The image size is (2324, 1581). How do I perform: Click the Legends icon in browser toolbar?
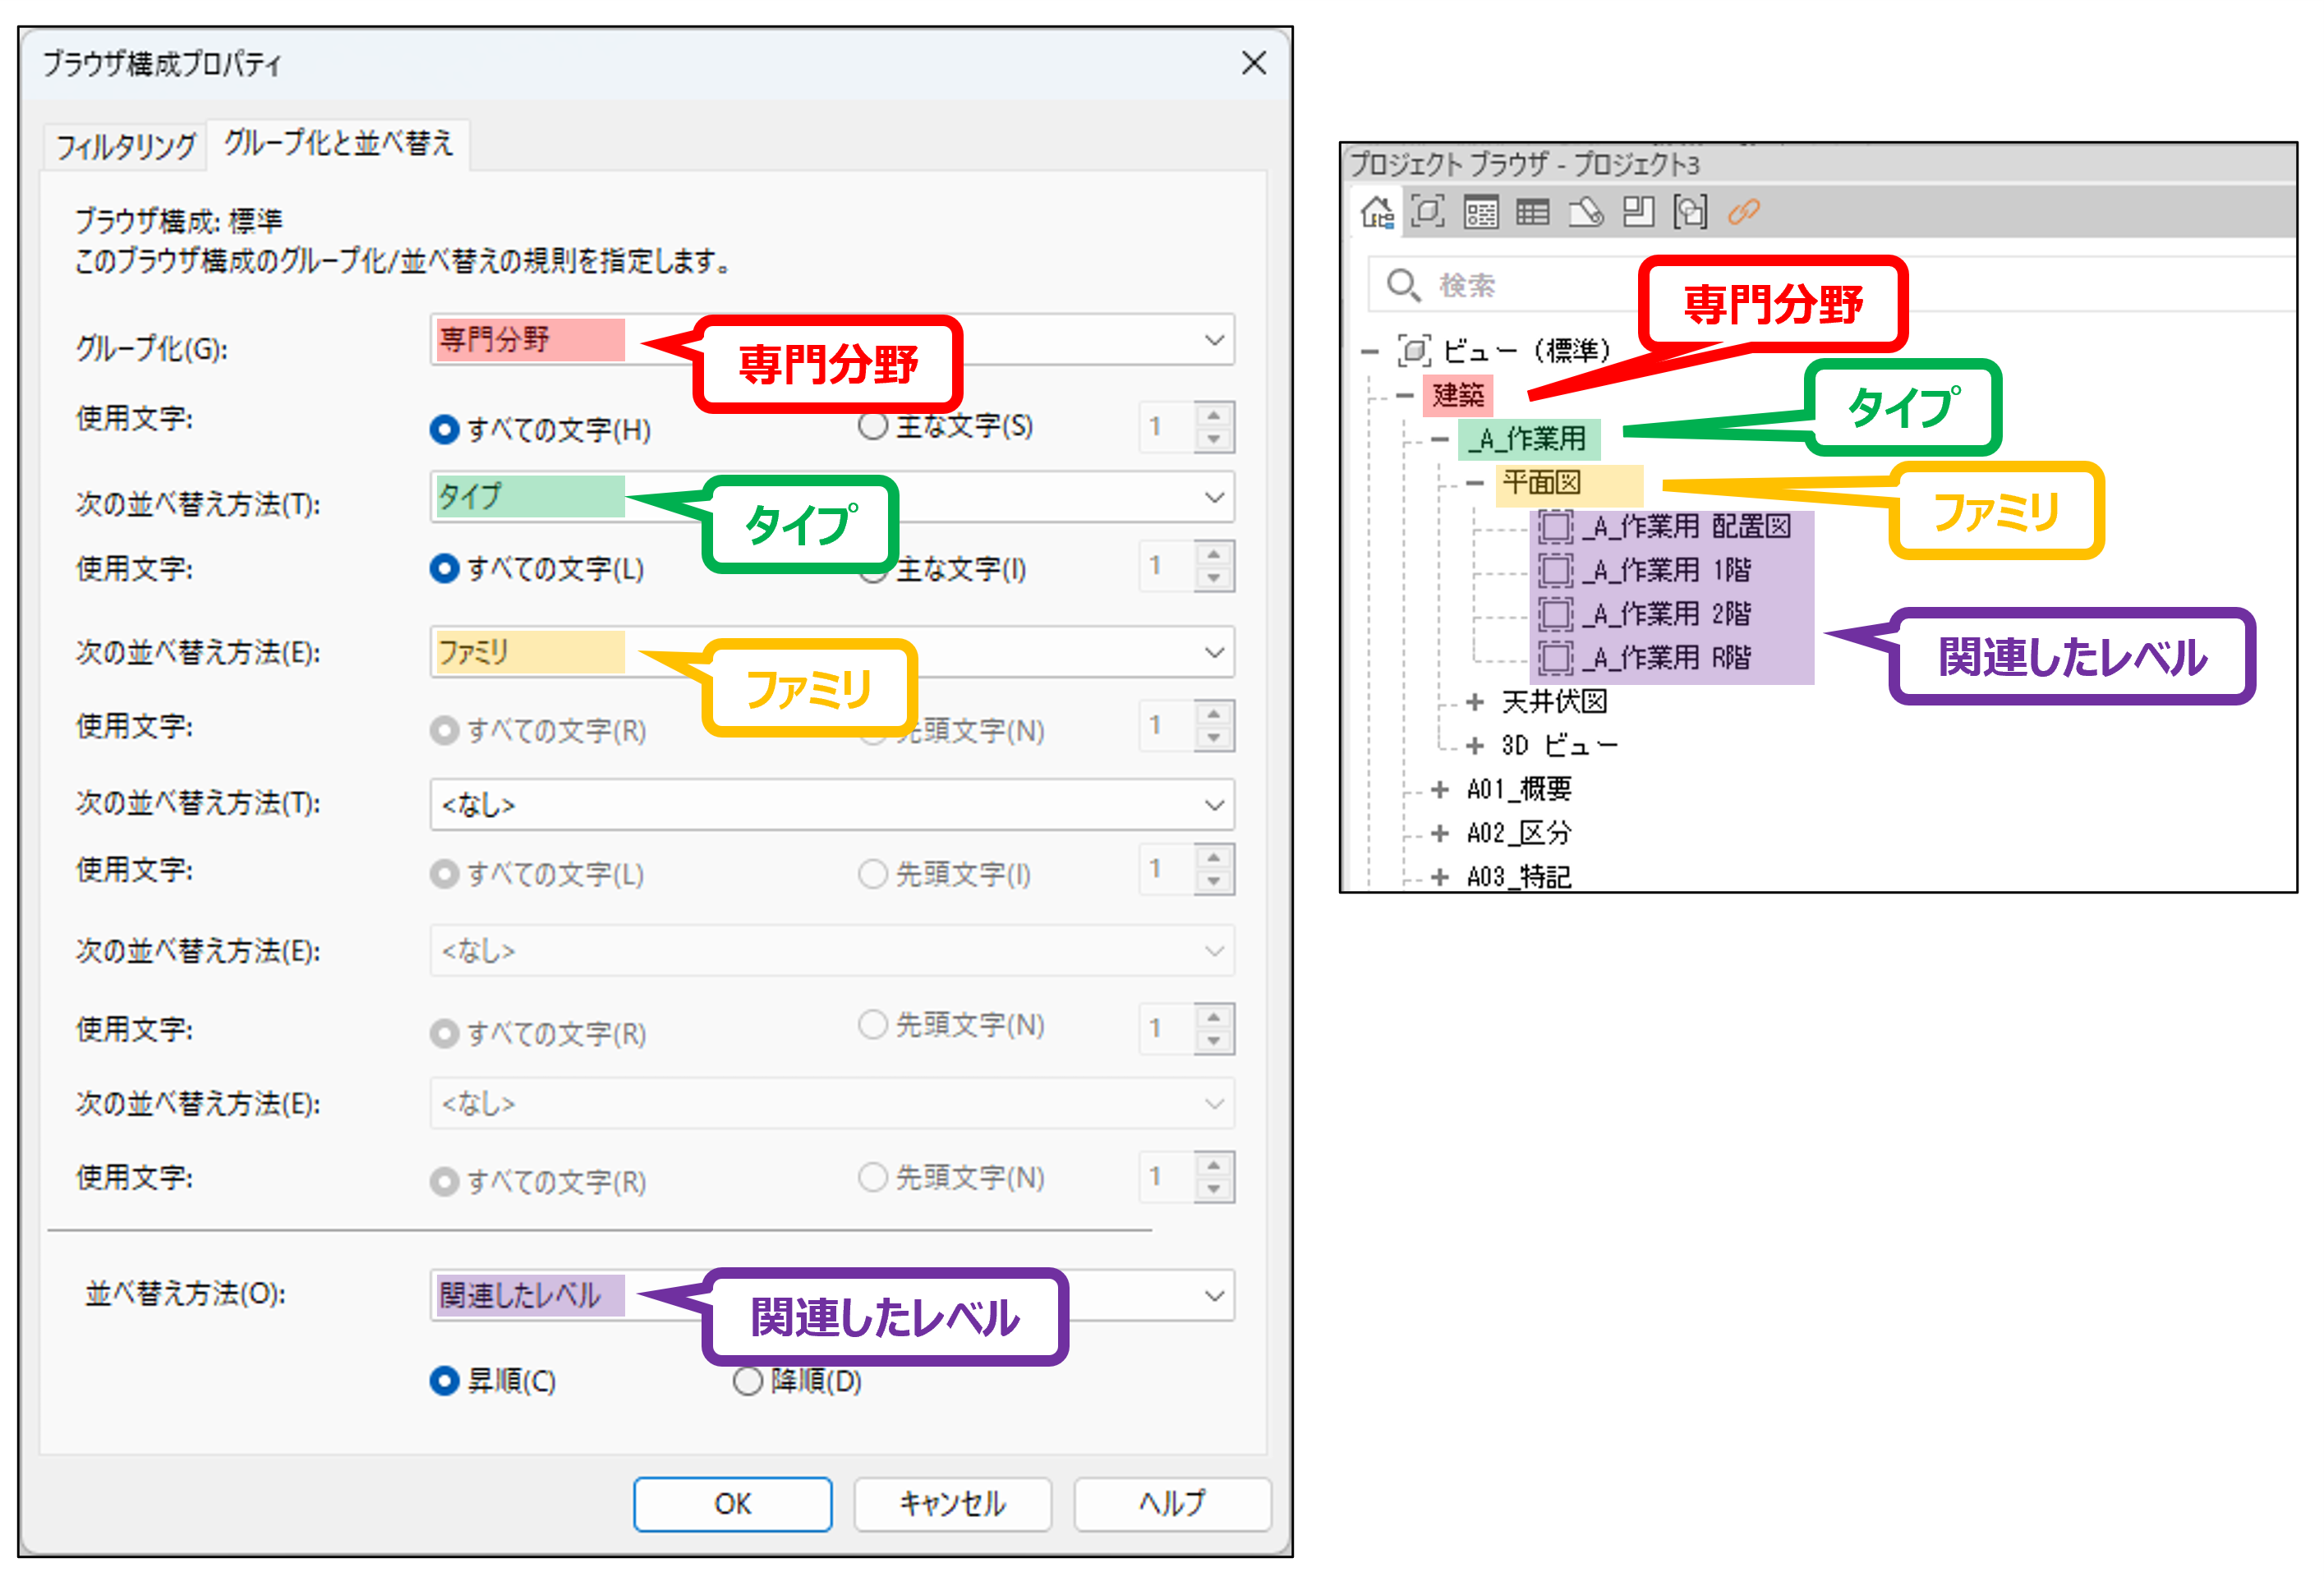(x=1481, y=212)
